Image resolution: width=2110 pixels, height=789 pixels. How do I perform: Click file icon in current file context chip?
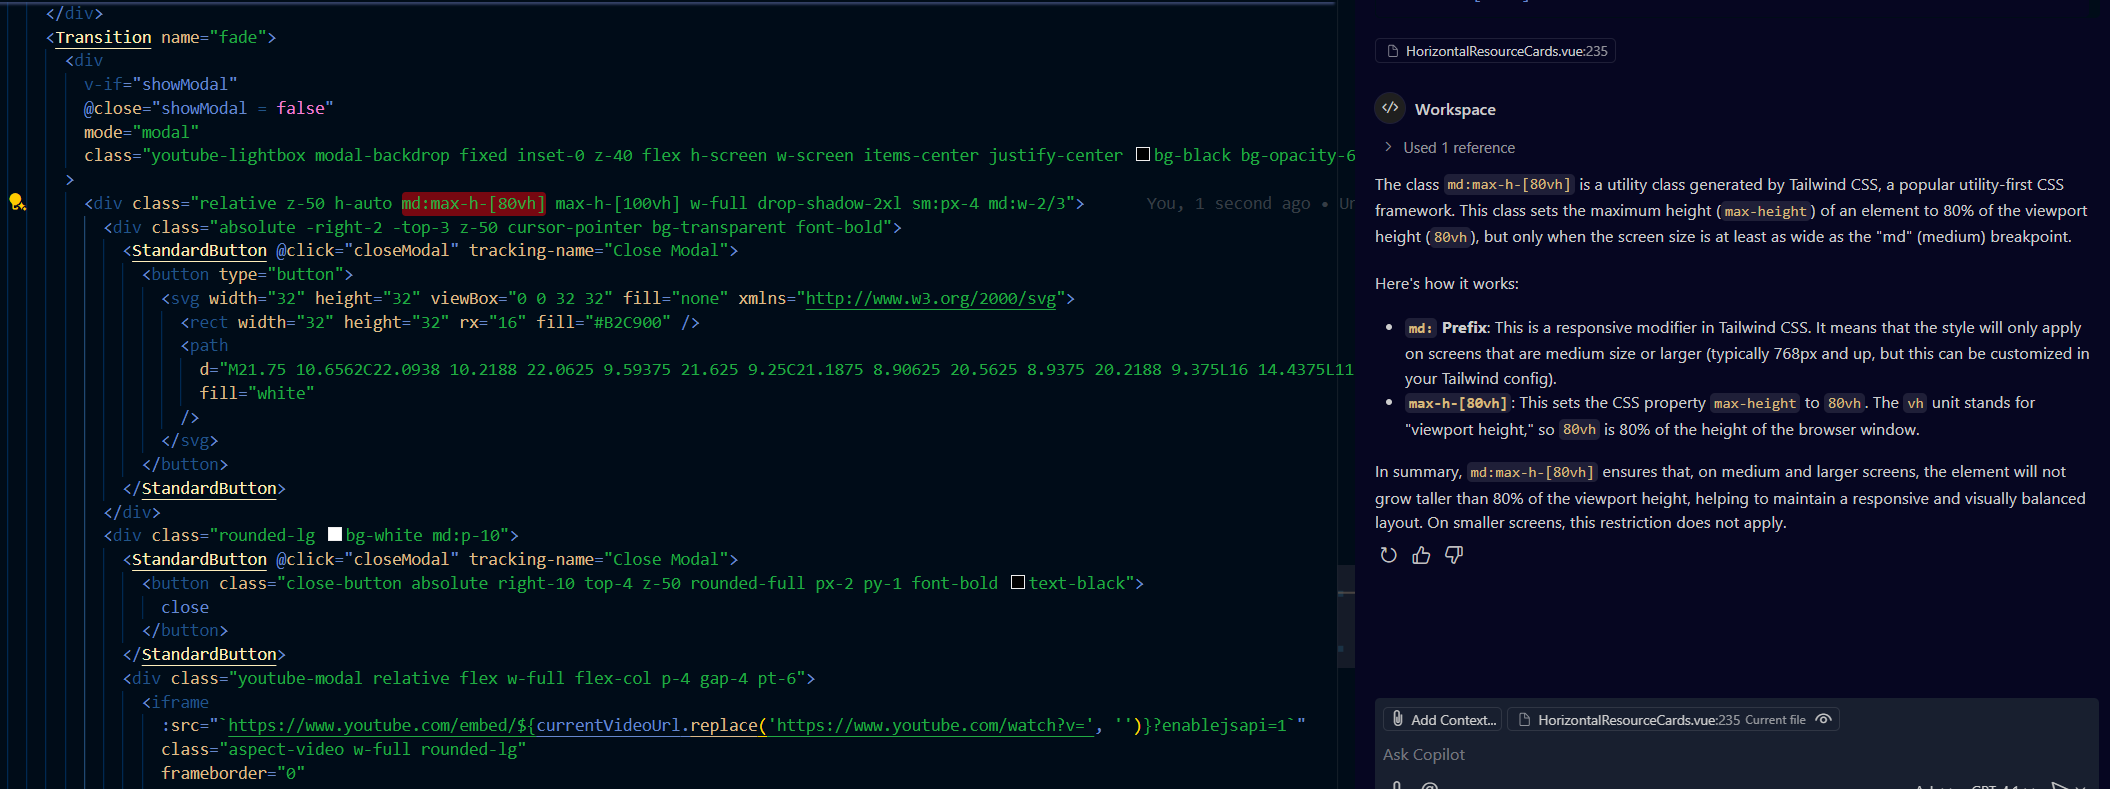tap(1524, 719)
